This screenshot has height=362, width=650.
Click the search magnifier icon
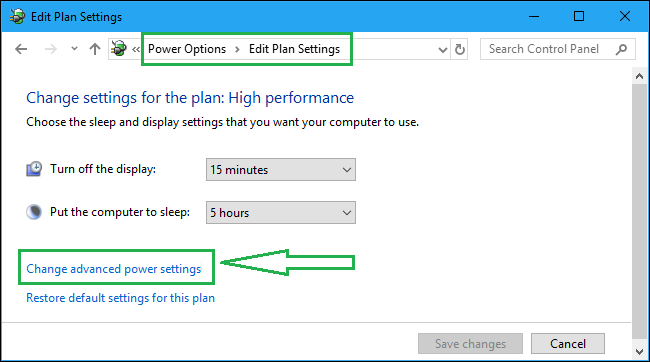click(x=621, y=49)
